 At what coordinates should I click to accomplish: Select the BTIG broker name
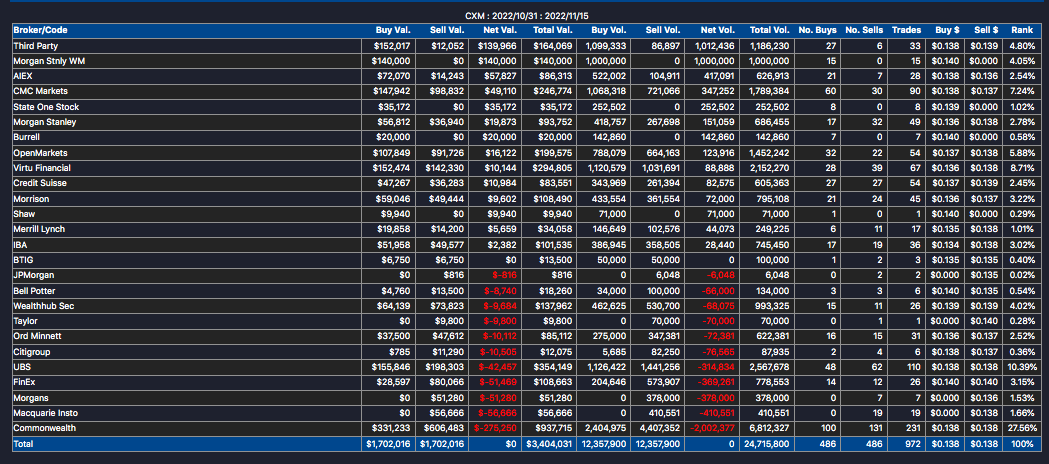pyautogui.click(x=23, y=259)
